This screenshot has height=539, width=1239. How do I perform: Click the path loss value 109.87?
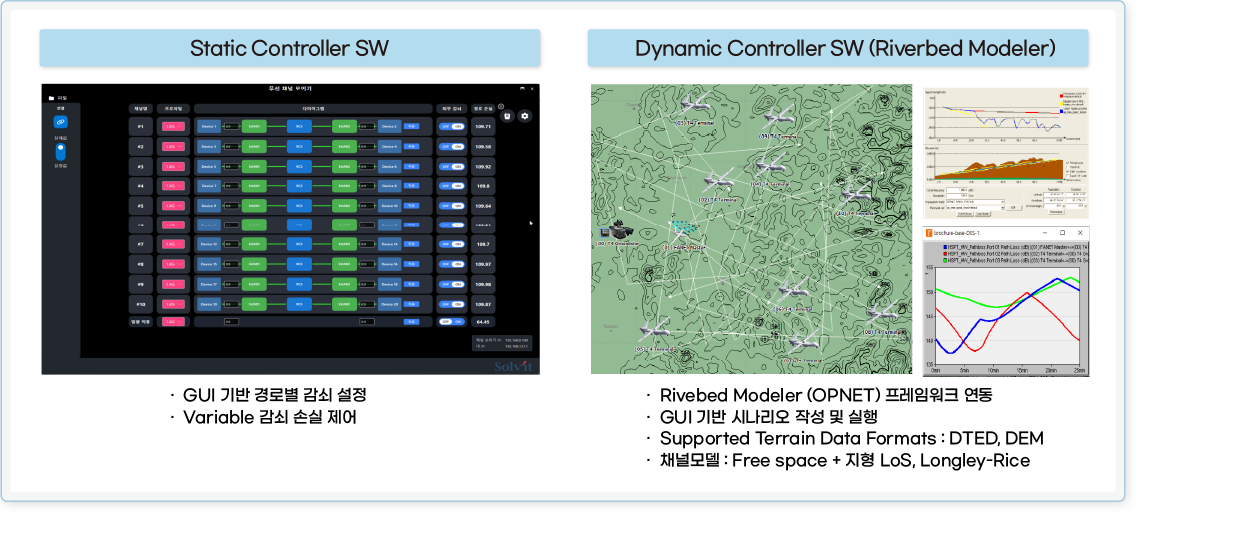[x=483, y=304]
